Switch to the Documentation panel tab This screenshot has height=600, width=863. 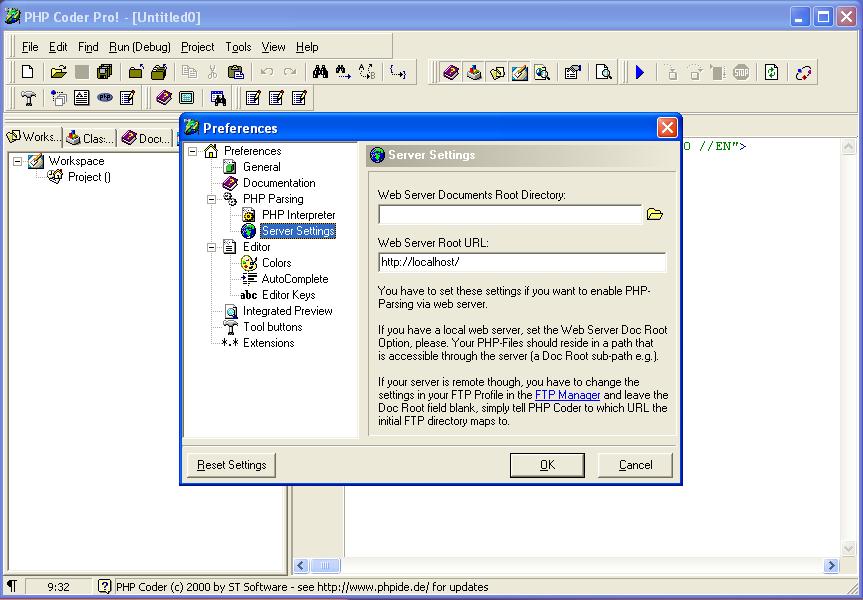(146, 138)
